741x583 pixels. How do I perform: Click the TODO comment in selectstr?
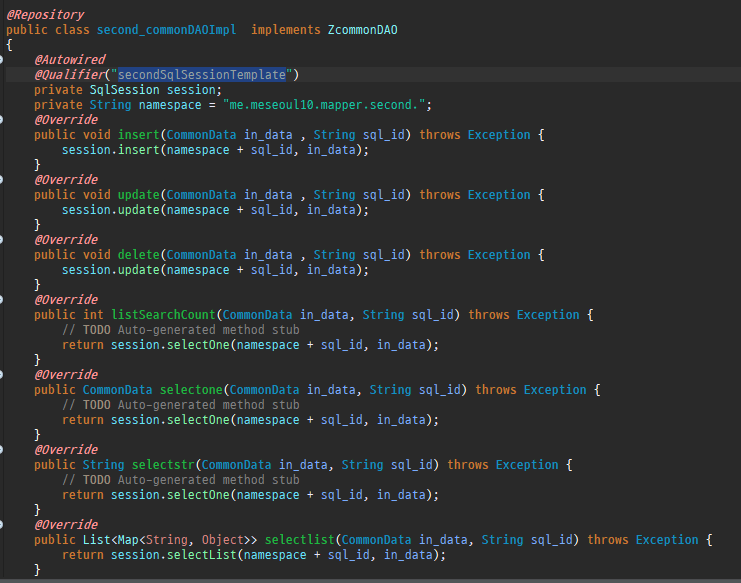(x=181, y=480)
